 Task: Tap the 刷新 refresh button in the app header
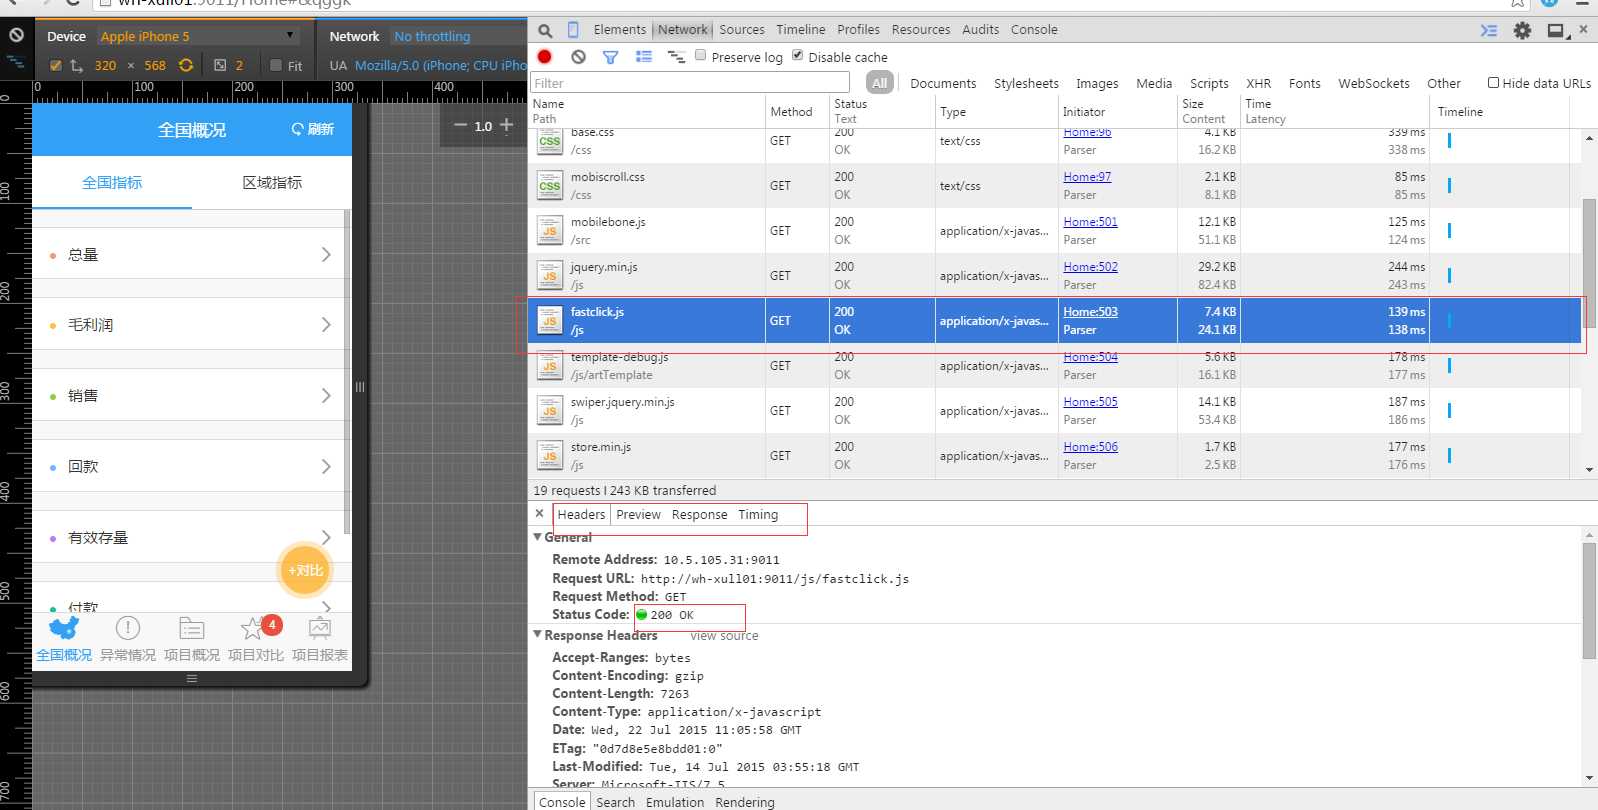[x=313, y=129]
